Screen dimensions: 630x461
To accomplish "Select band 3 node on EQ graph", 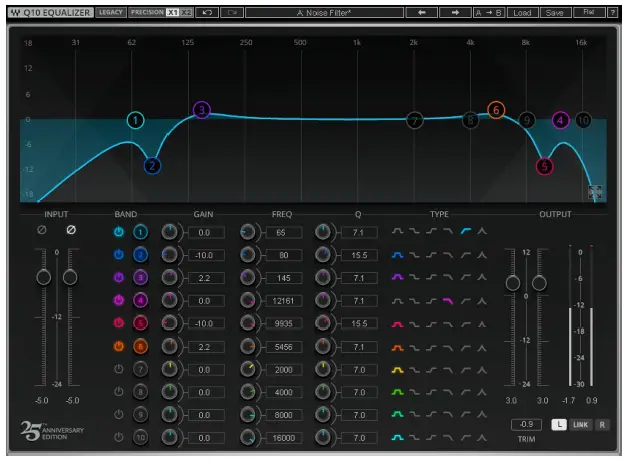I will click(x=201, y=110).
